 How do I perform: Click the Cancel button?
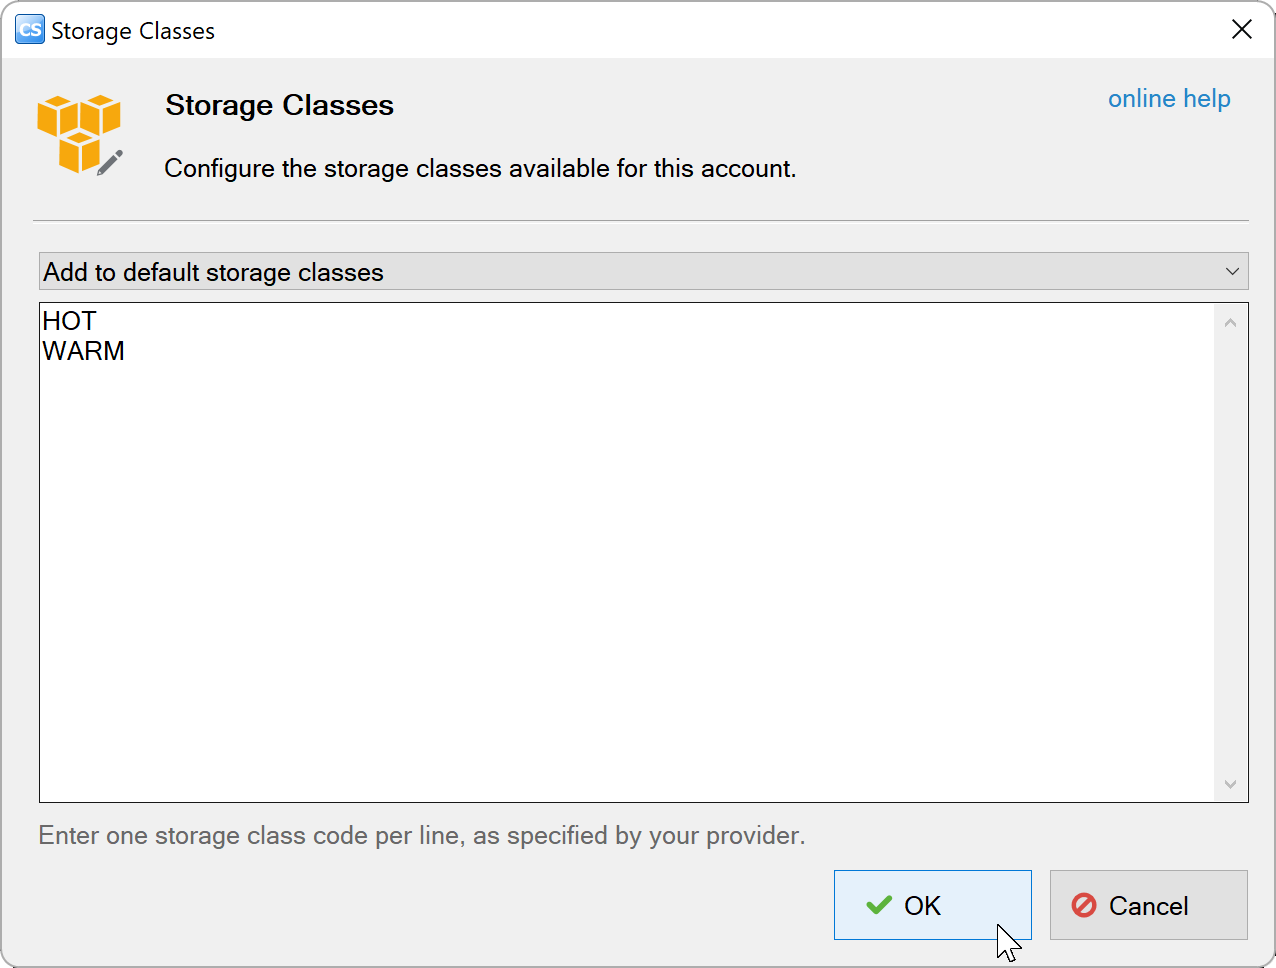pyautogui.click(x=1148, y=905)
